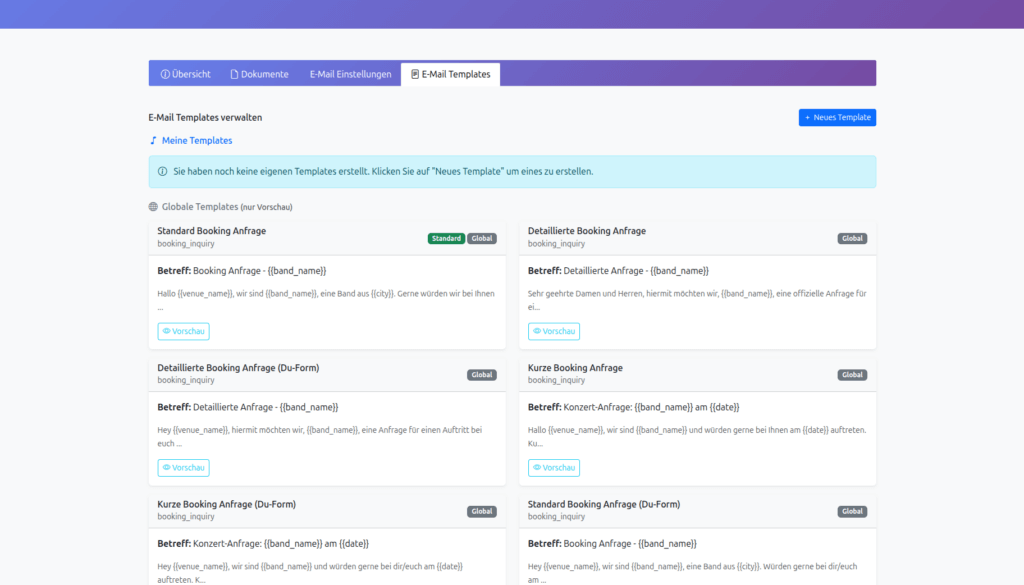The width and height of the screenshot is (1024, 585).
Task: Click the Standard Booking Anfrage (Du-Form) title
Action: [x=603, y=504]
